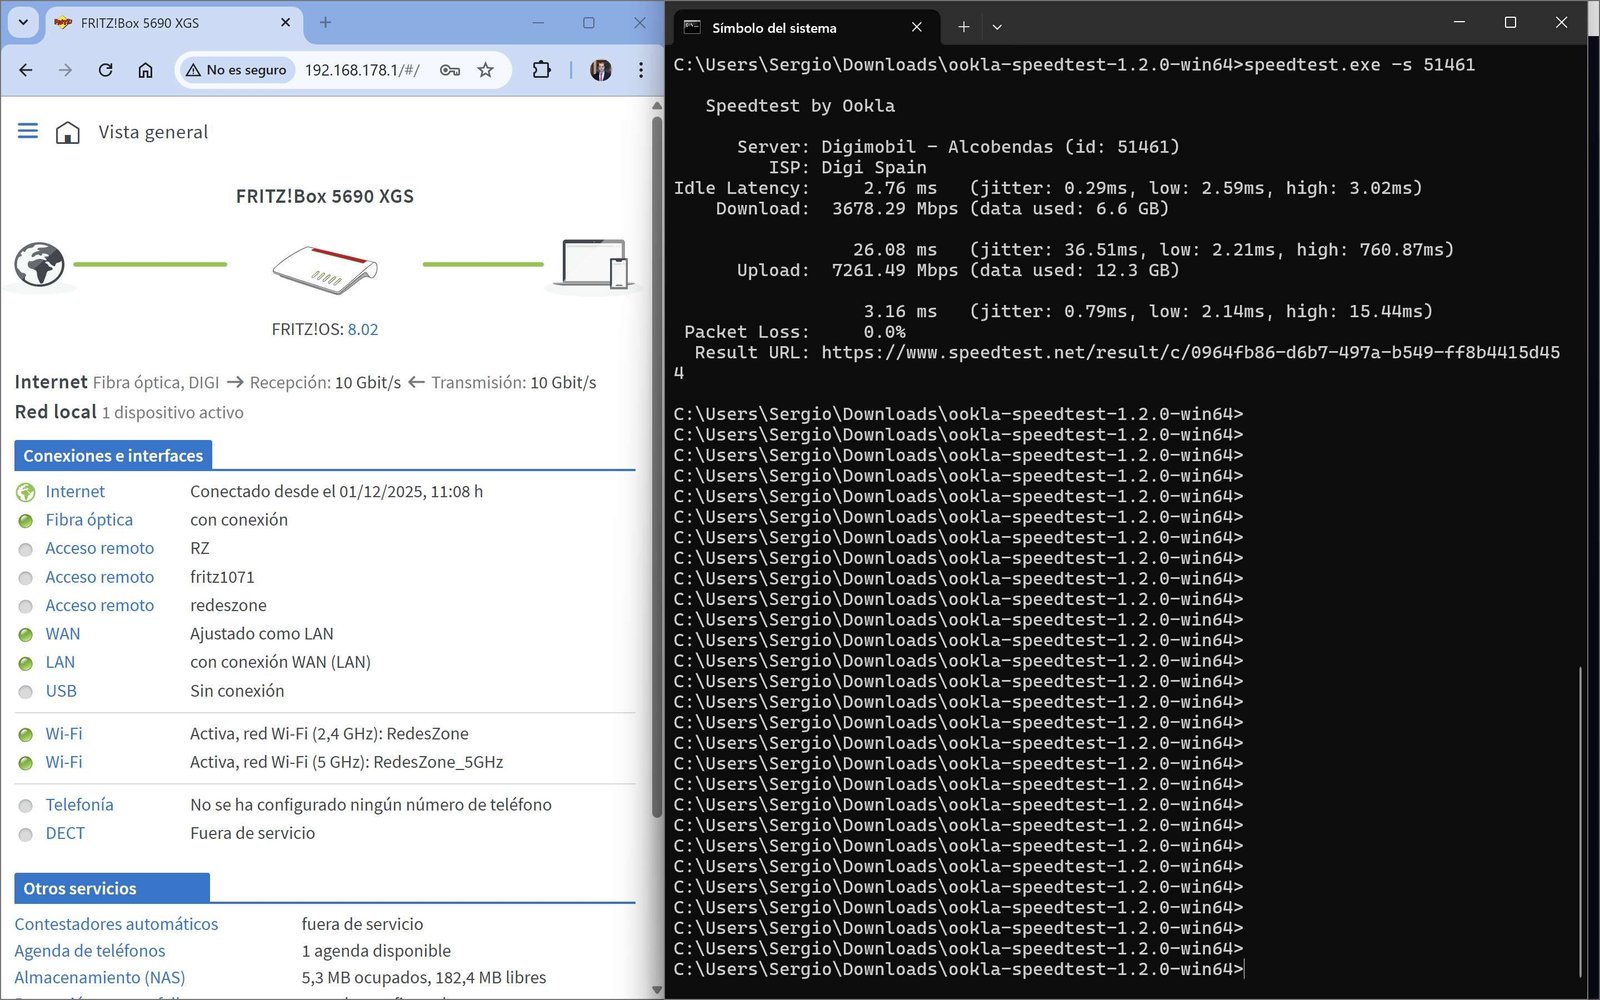Click the home icon beside Vista general
Image resolution: width=1600 pixels, height=1000 pixels.
(x=66, y=130)
